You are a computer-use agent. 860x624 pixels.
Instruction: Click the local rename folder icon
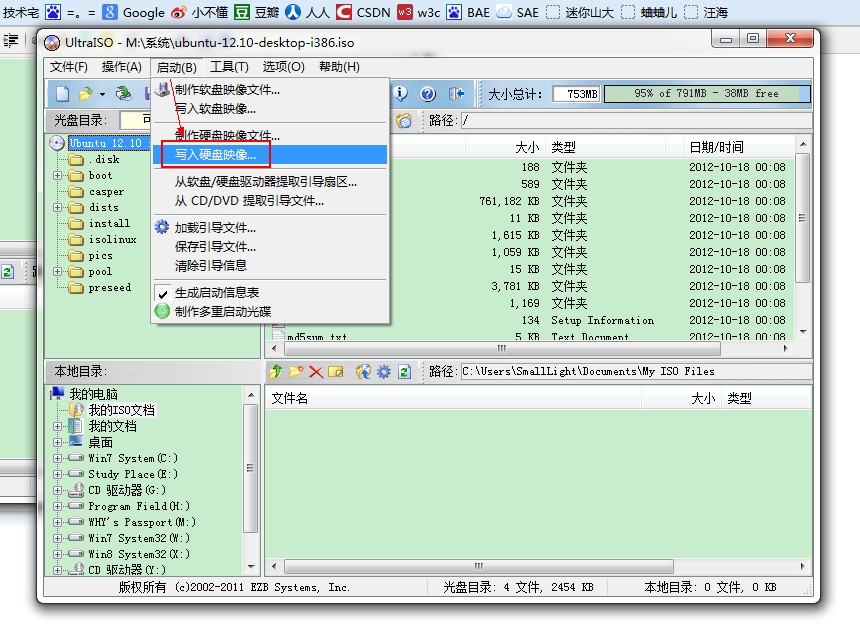pos(336,372)
